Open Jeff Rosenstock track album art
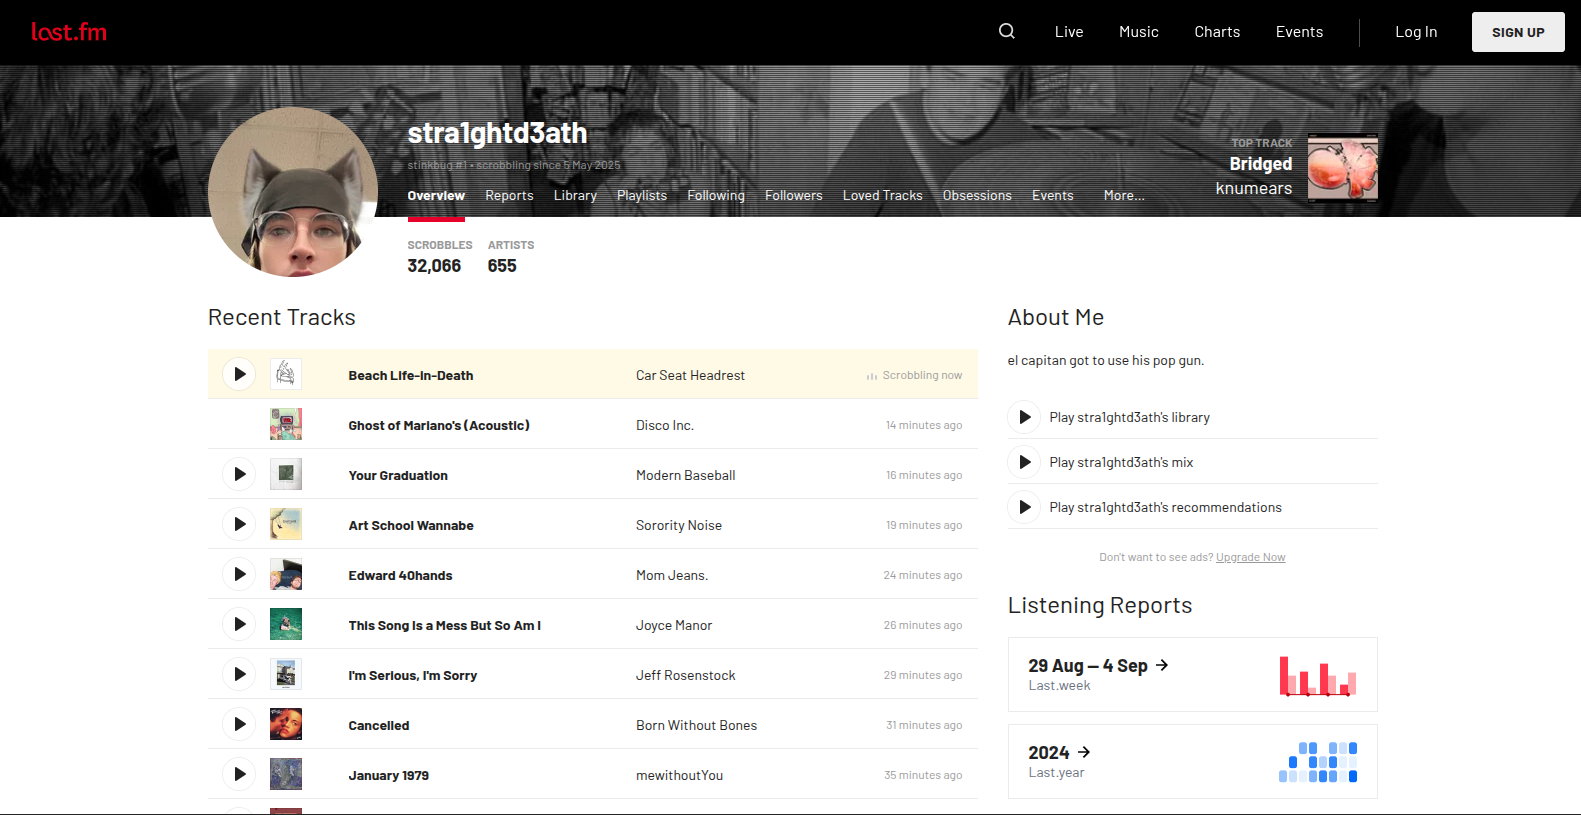 (286, 674)
